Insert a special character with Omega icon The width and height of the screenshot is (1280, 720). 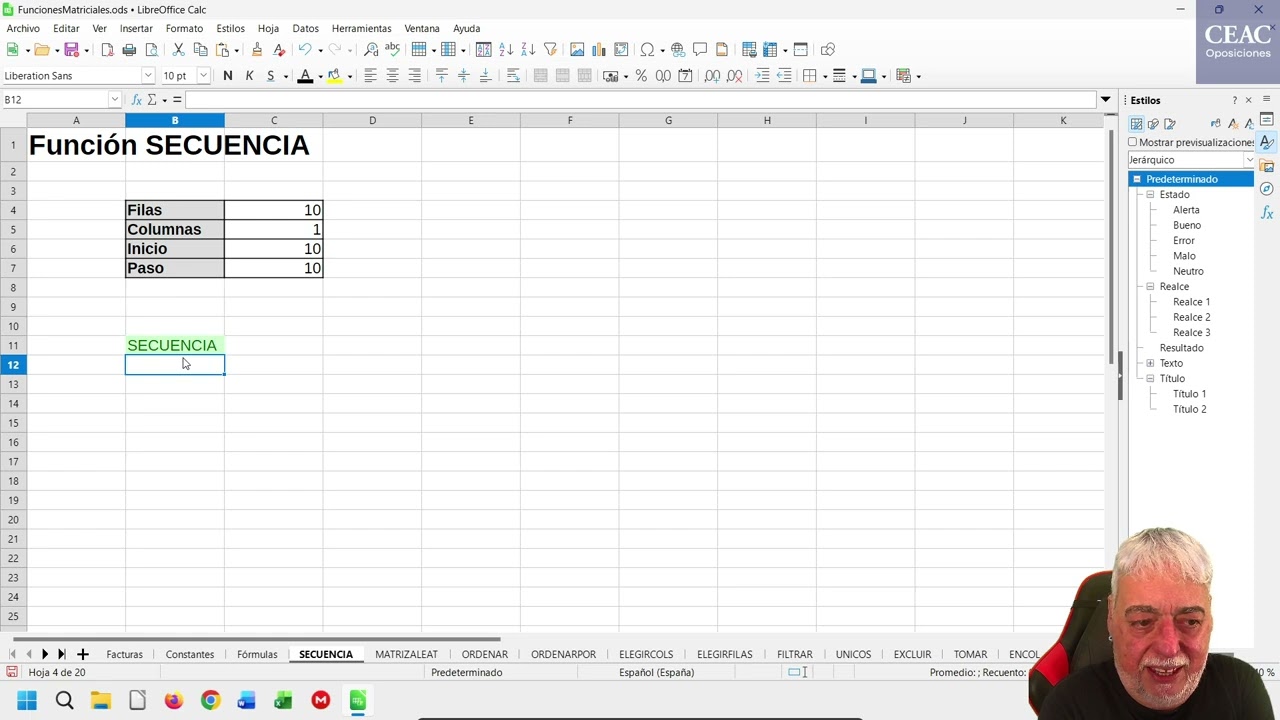(x=647, y=49)
